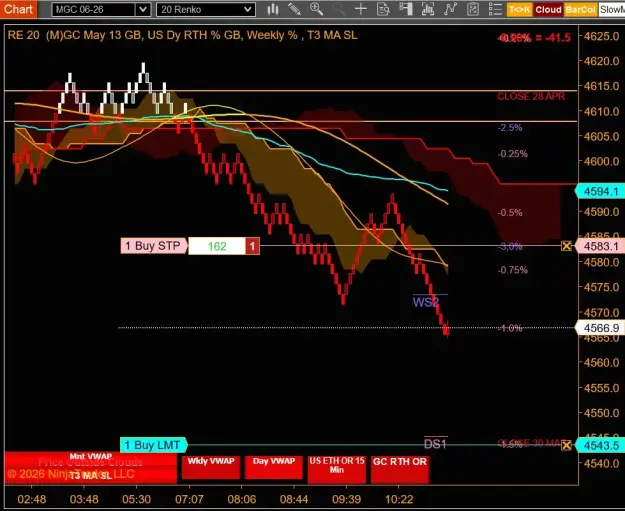Click the 4594.1 cyan price marker
This screenshot has width=625, height=511.
601,191
